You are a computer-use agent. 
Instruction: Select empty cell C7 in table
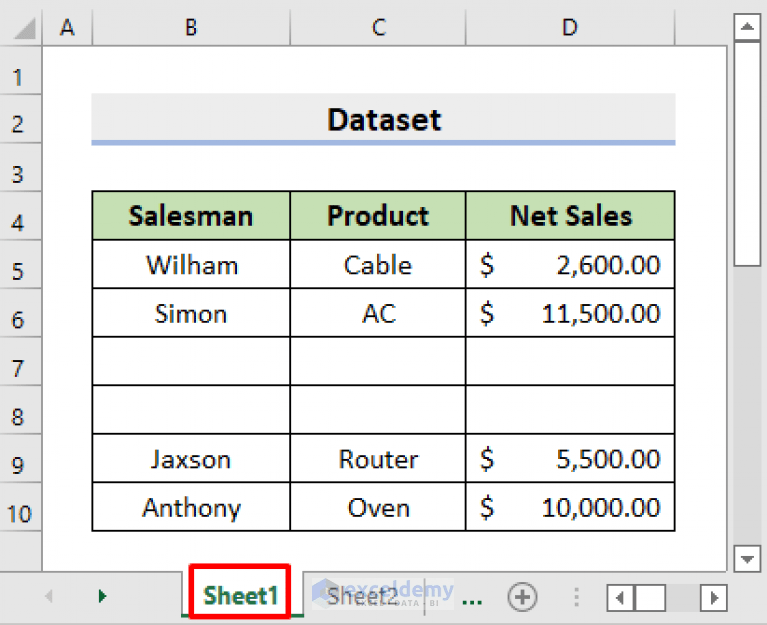(x=378, y=361)
